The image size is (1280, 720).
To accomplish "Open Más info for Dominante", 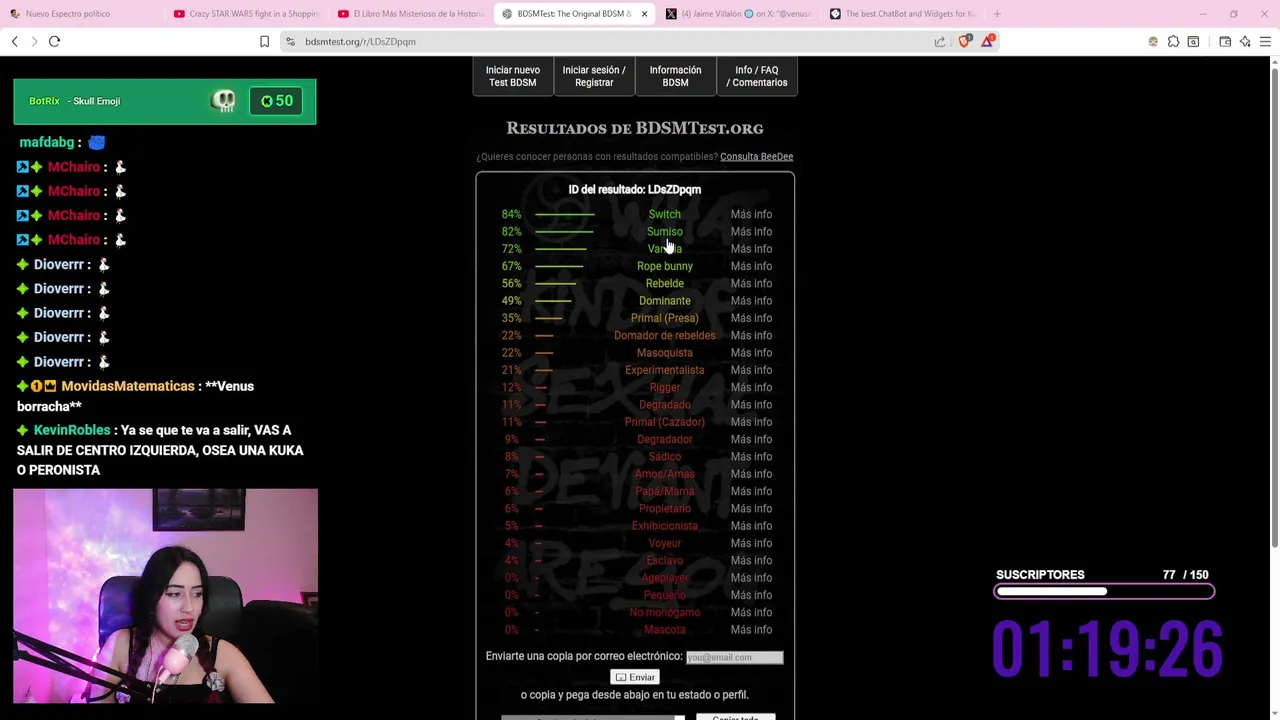I will point(751,300).
